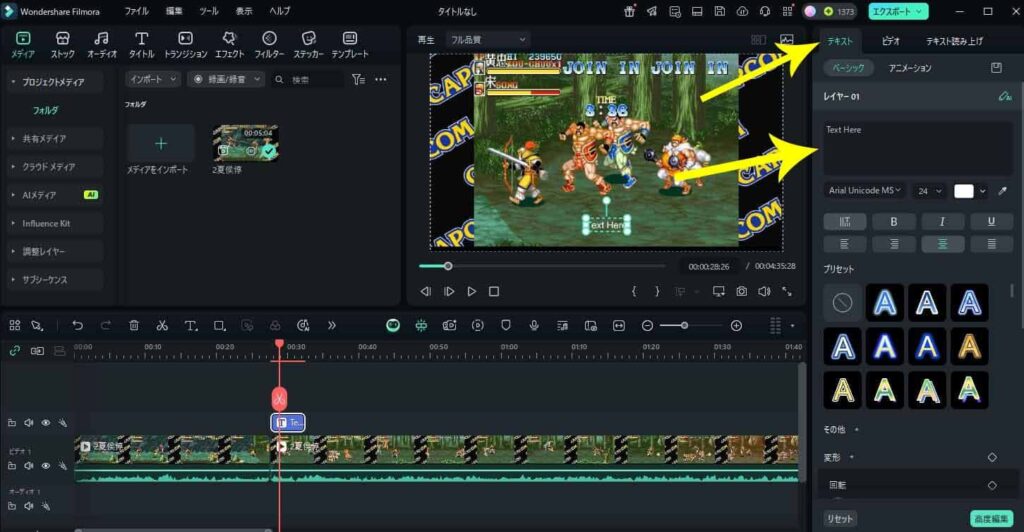
Task: Play the preview video
Action: point(472,291)
